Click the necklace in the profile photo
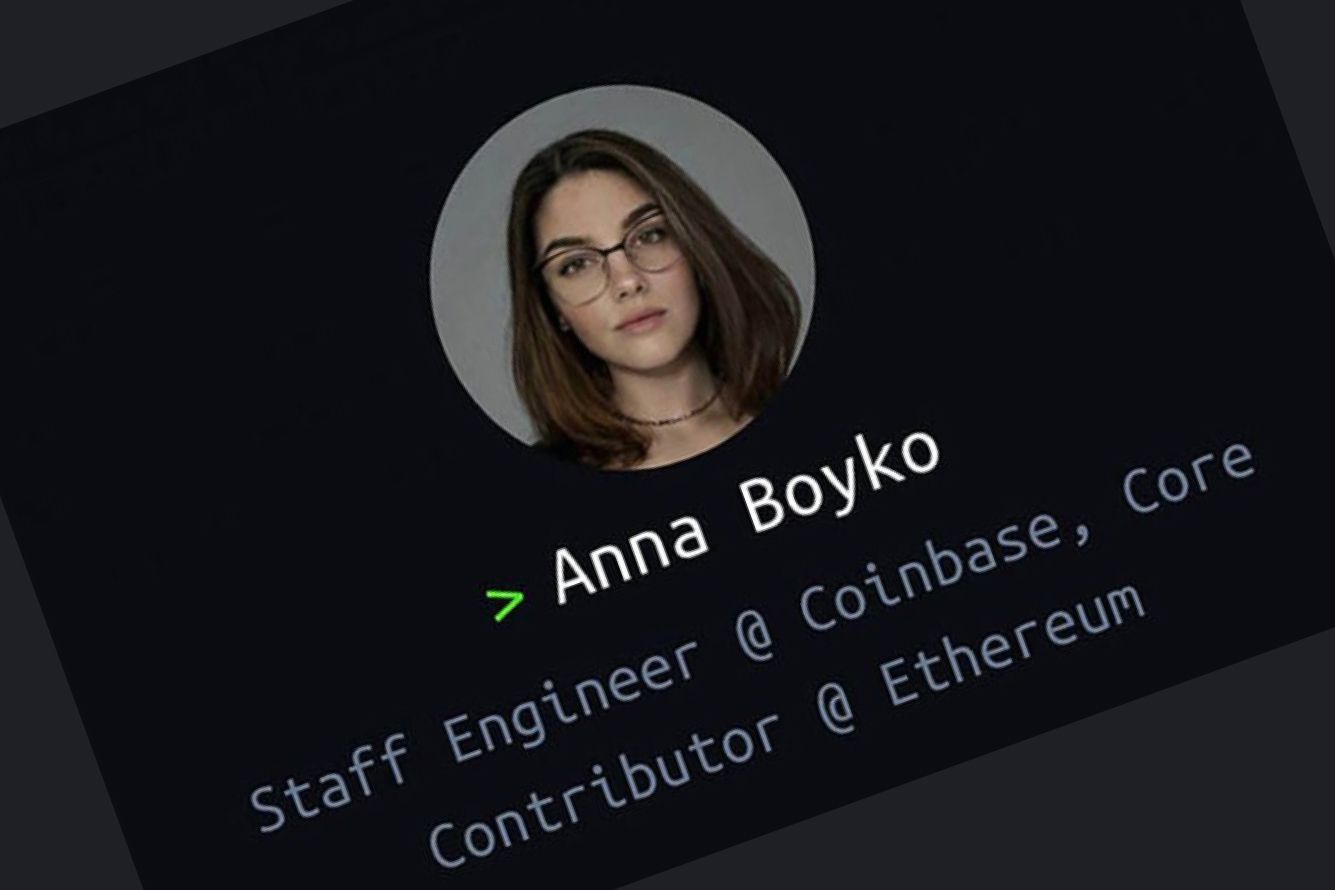This screenshot has width=1335, height=890. (x=667, y=412)
